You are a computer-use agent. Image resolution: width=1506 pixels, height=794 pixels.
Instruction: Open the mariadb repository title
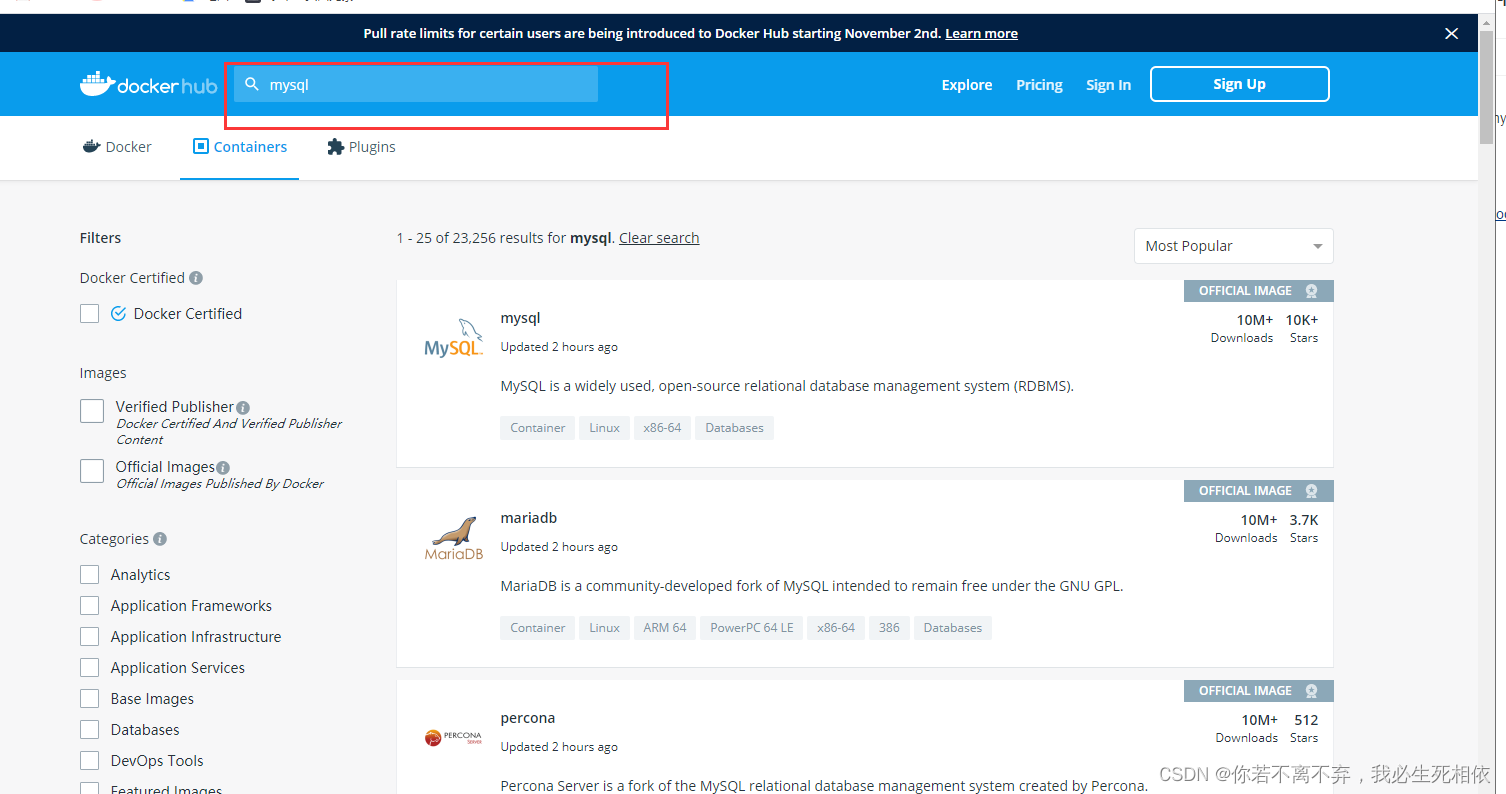click(x=528, y=518)
